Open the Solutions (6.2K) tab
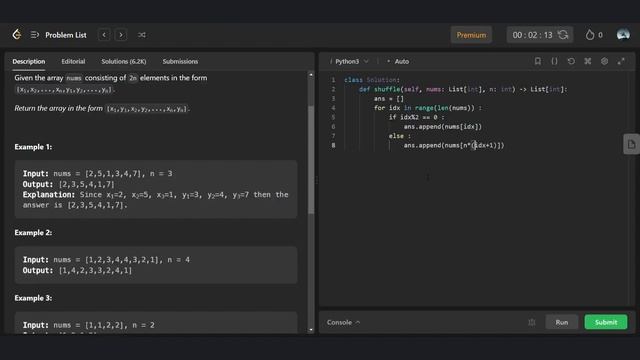The height and width of the screenshot is (360, 640). pyautogui.click(x=124, y=61)
